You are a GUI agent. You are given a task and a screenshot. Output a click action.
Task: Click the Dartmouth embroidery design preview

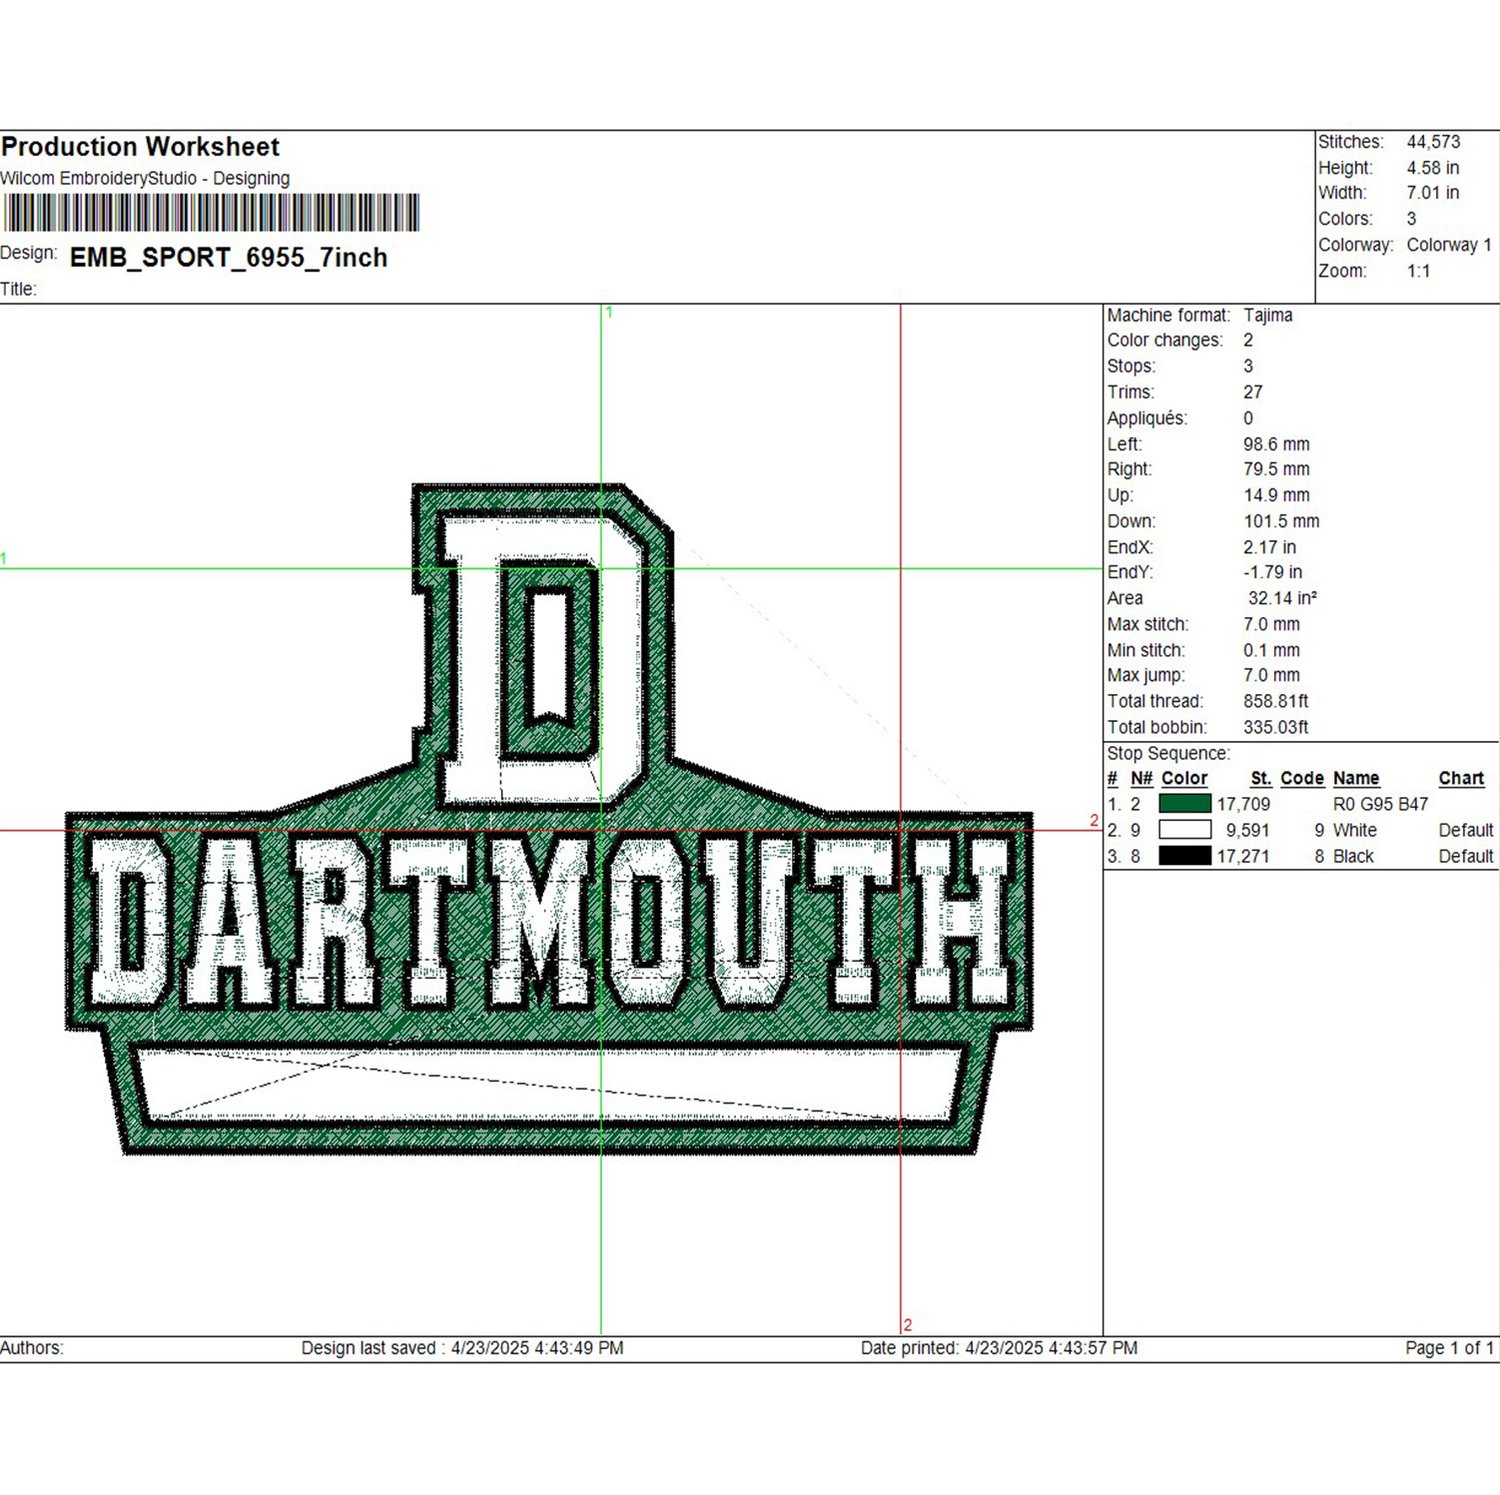(x=549, y=819)
